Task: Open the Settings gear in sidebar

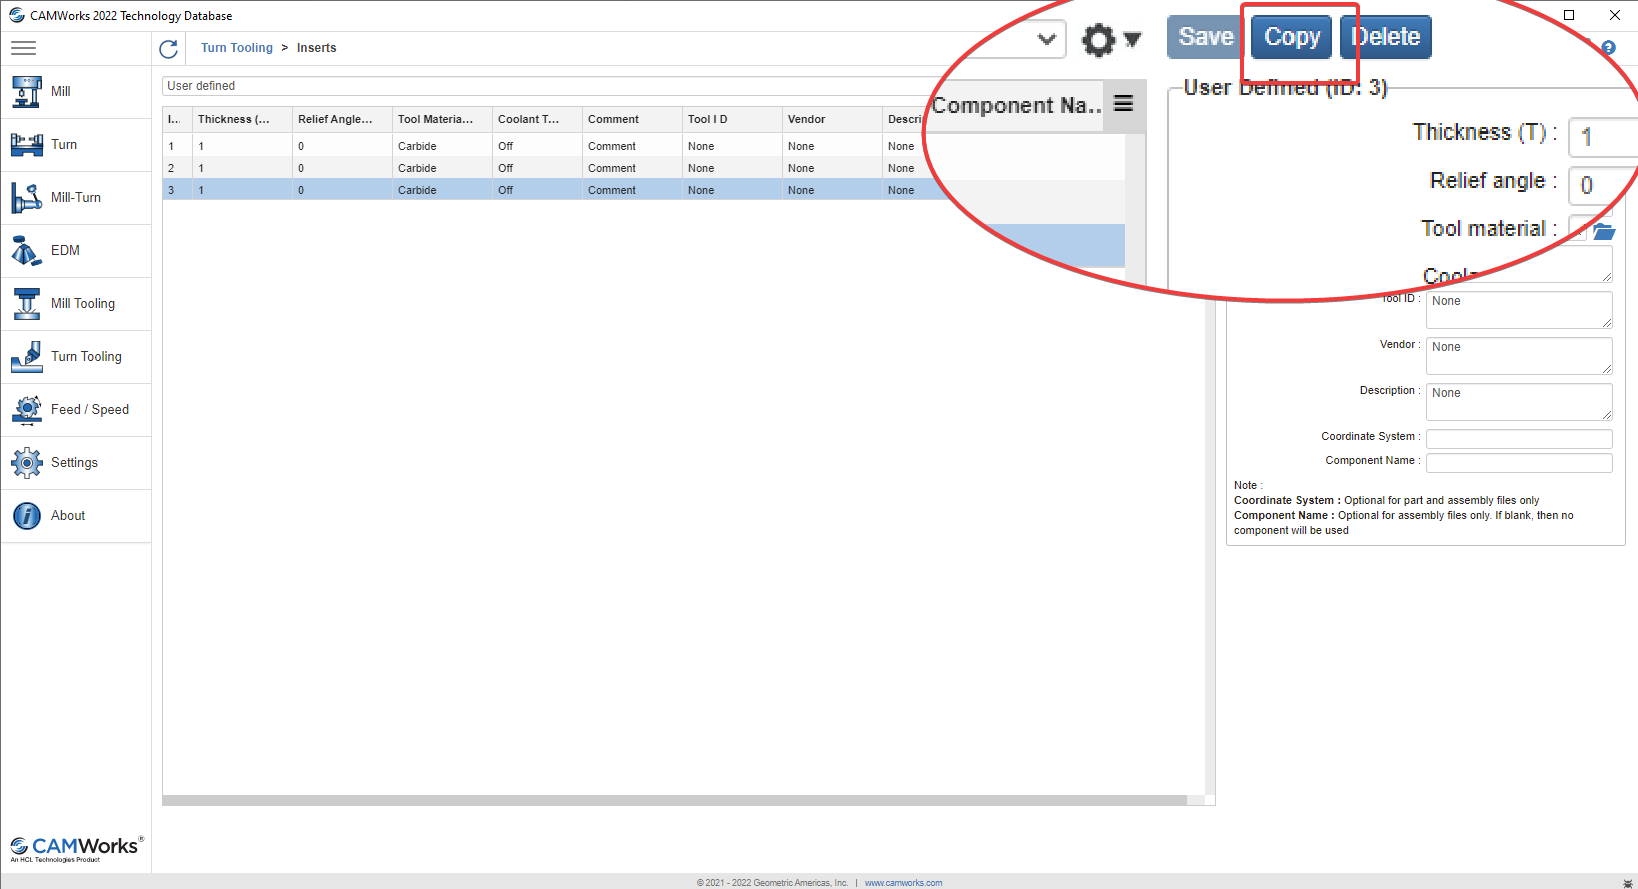Action: pyautogui.click(x=27, y=463)
